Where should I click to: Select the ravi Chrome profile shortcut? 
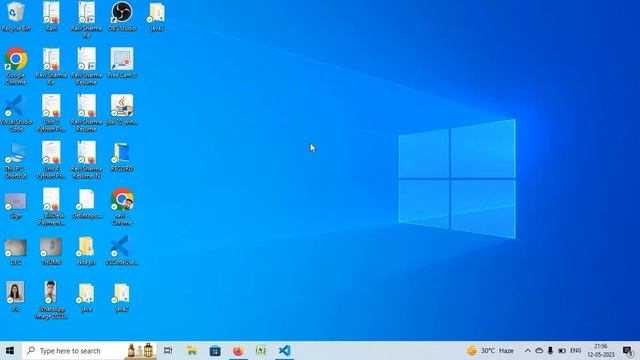tap(122, 207)
